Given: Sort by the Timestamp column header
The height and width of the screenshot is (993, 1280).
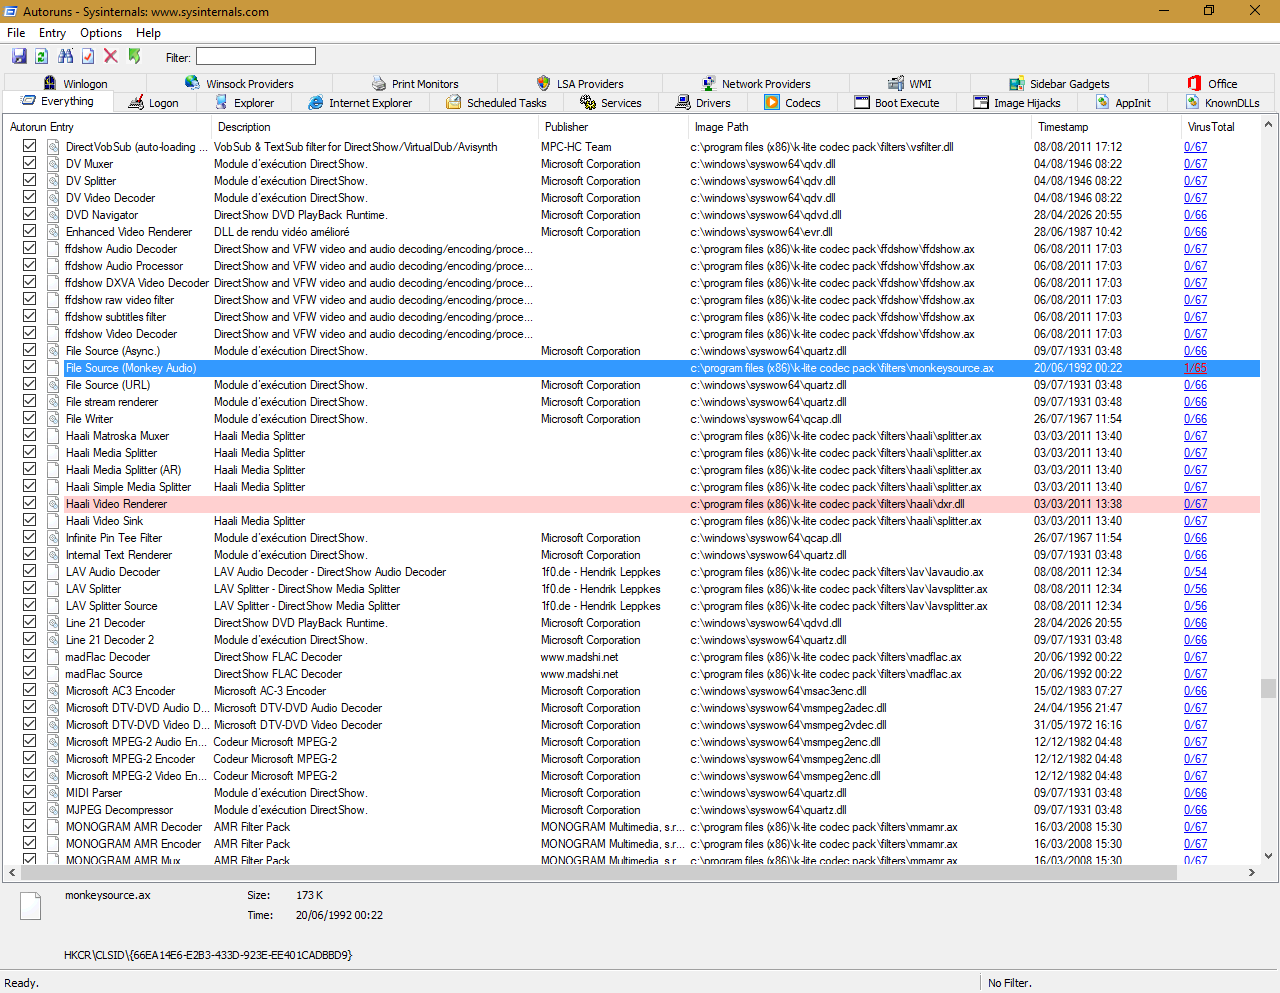Looking at the screenshot, I should click(1106, 127).
